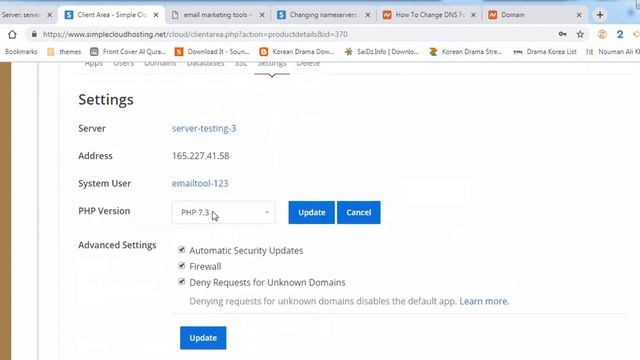Open the browser home page icon
Screen dimensions: 640x360
[12, 34]
